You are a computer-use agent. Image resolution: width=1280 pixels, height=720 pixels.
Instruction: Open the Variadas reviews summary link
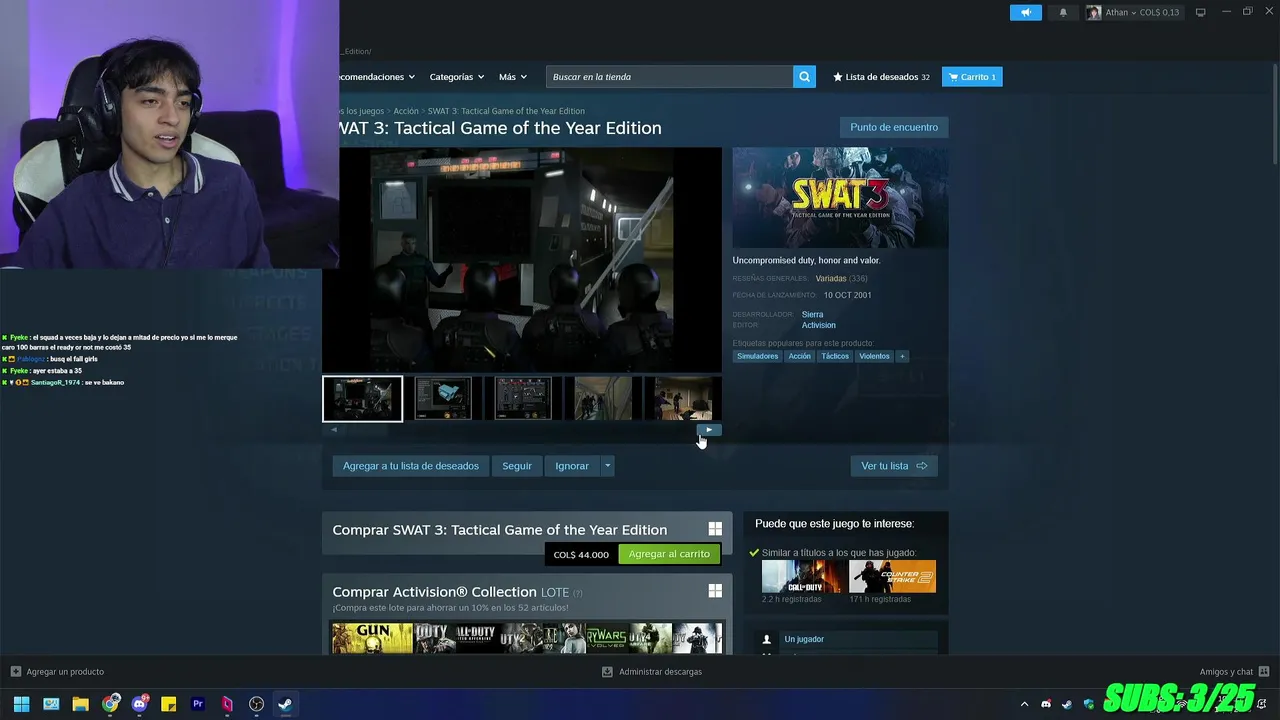(x=830, y=279)
